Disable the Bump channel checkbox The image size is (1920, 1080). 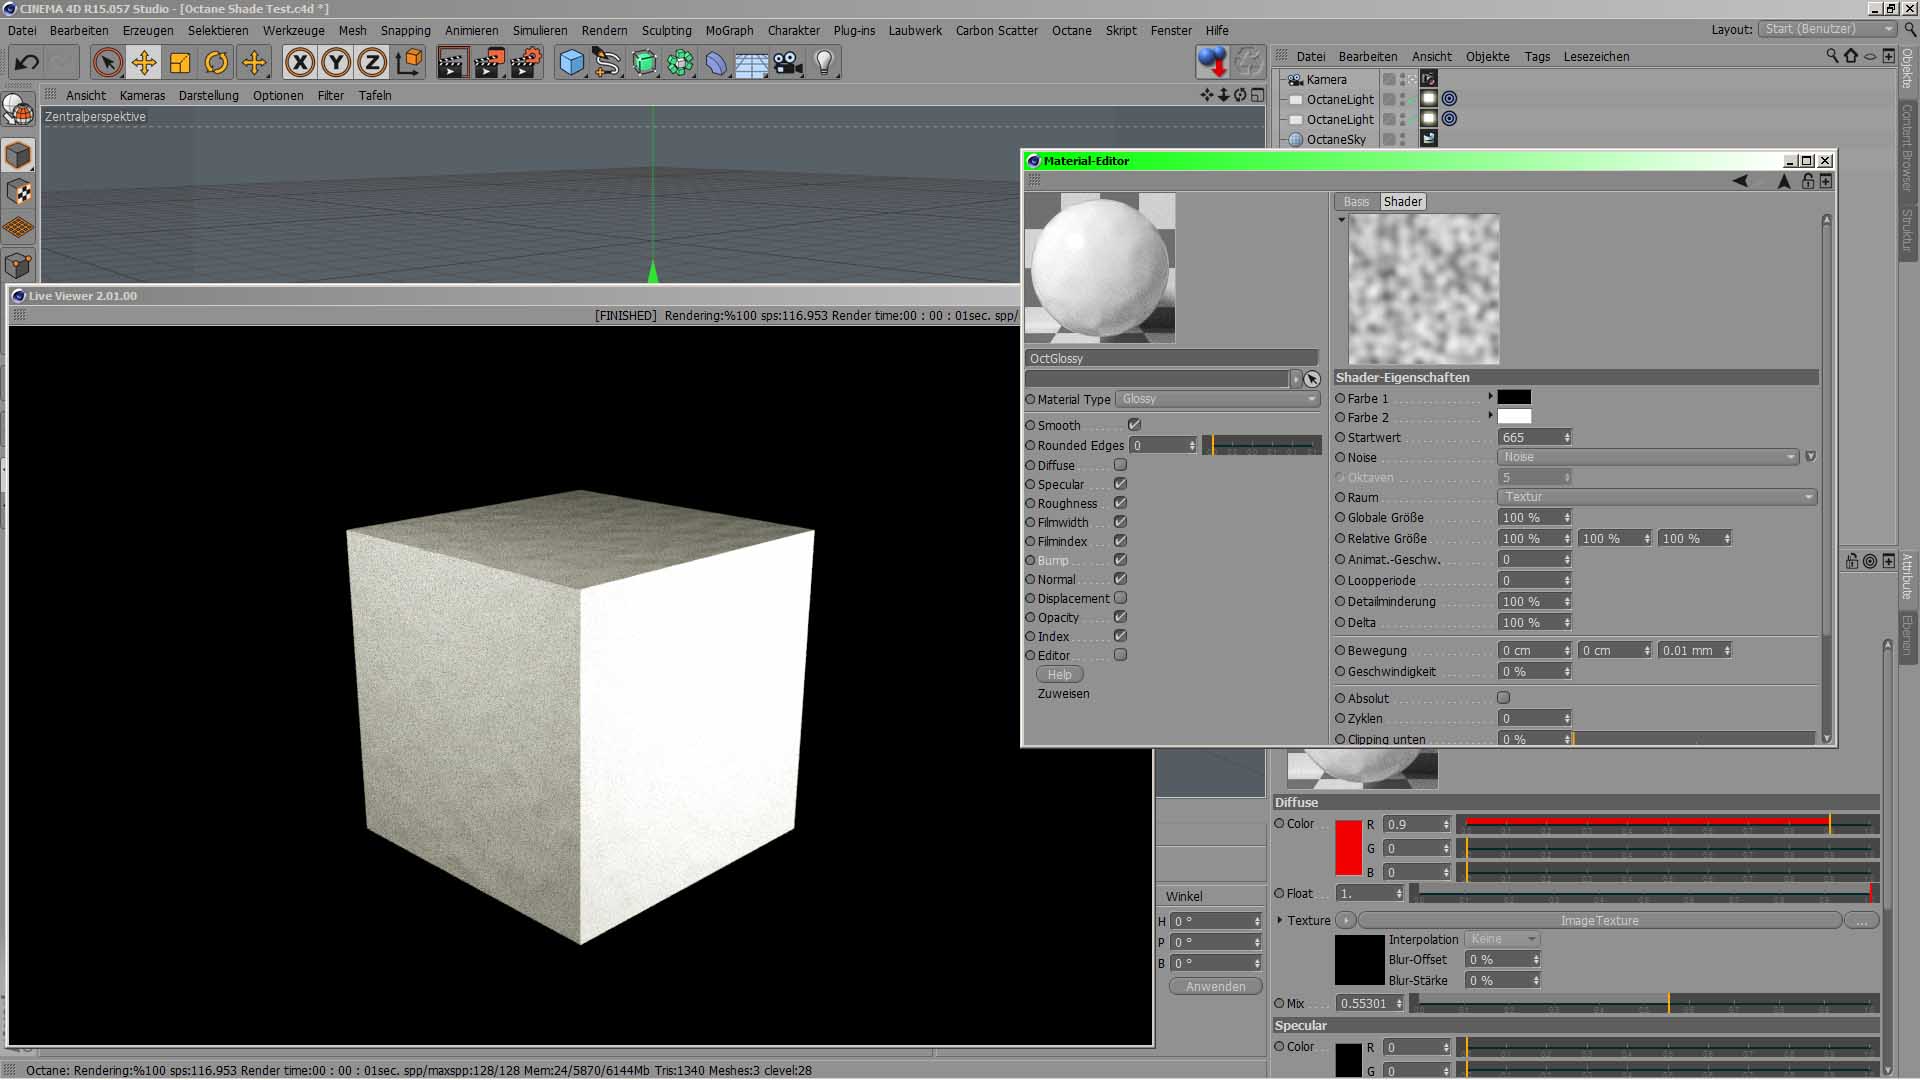tap(1120, 560)
